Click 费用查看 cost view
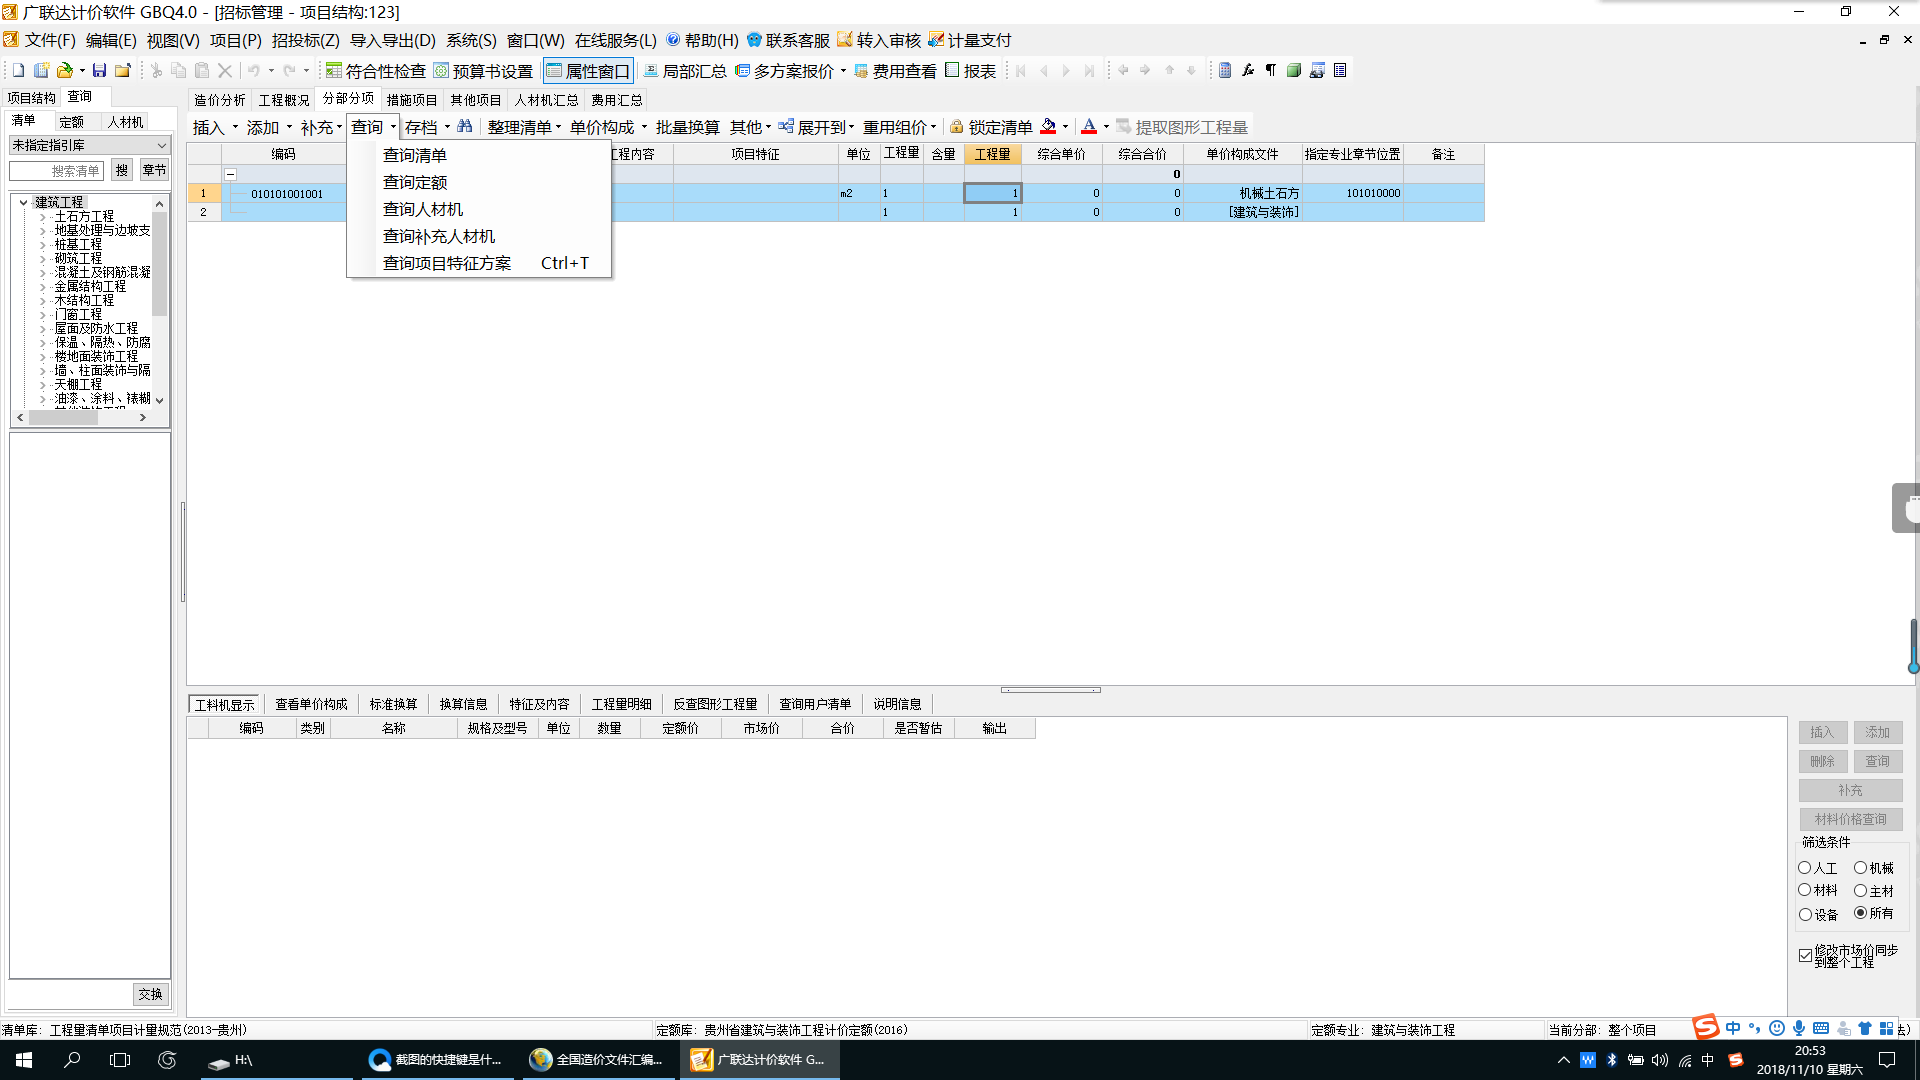Screen dimensions: 1920x1080 [895, 71]
